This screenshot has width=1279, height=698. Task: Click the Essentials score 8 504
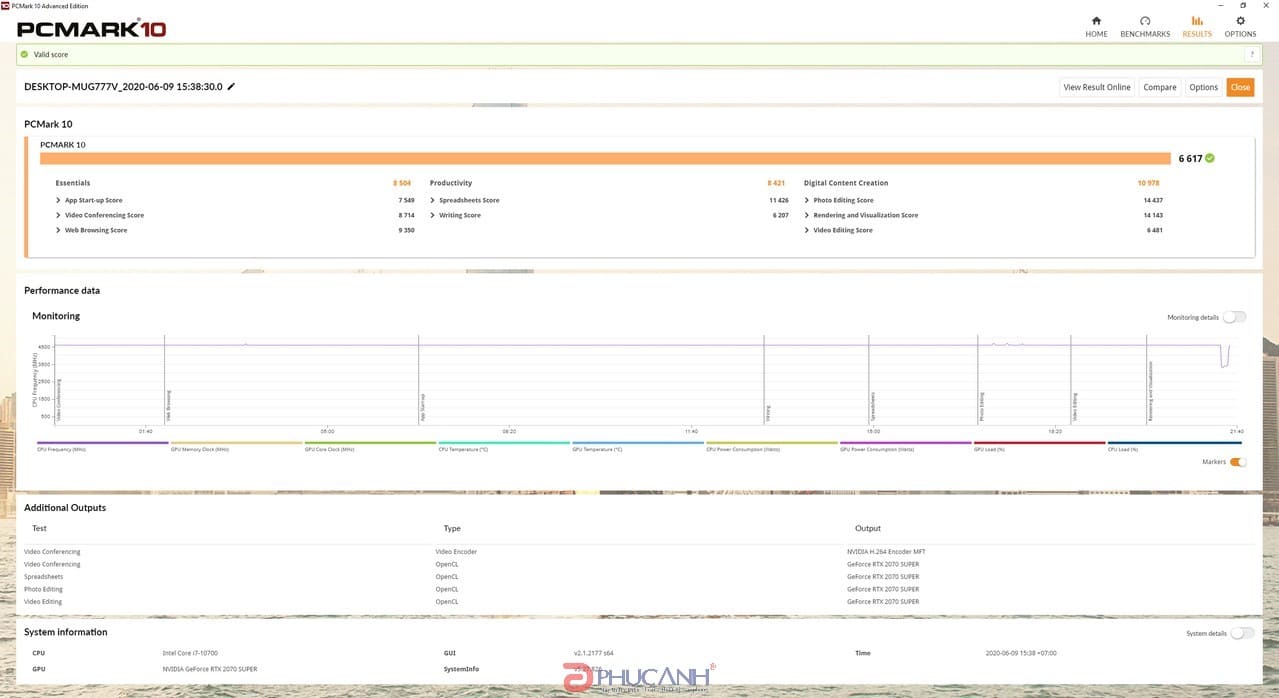[402, 183]
